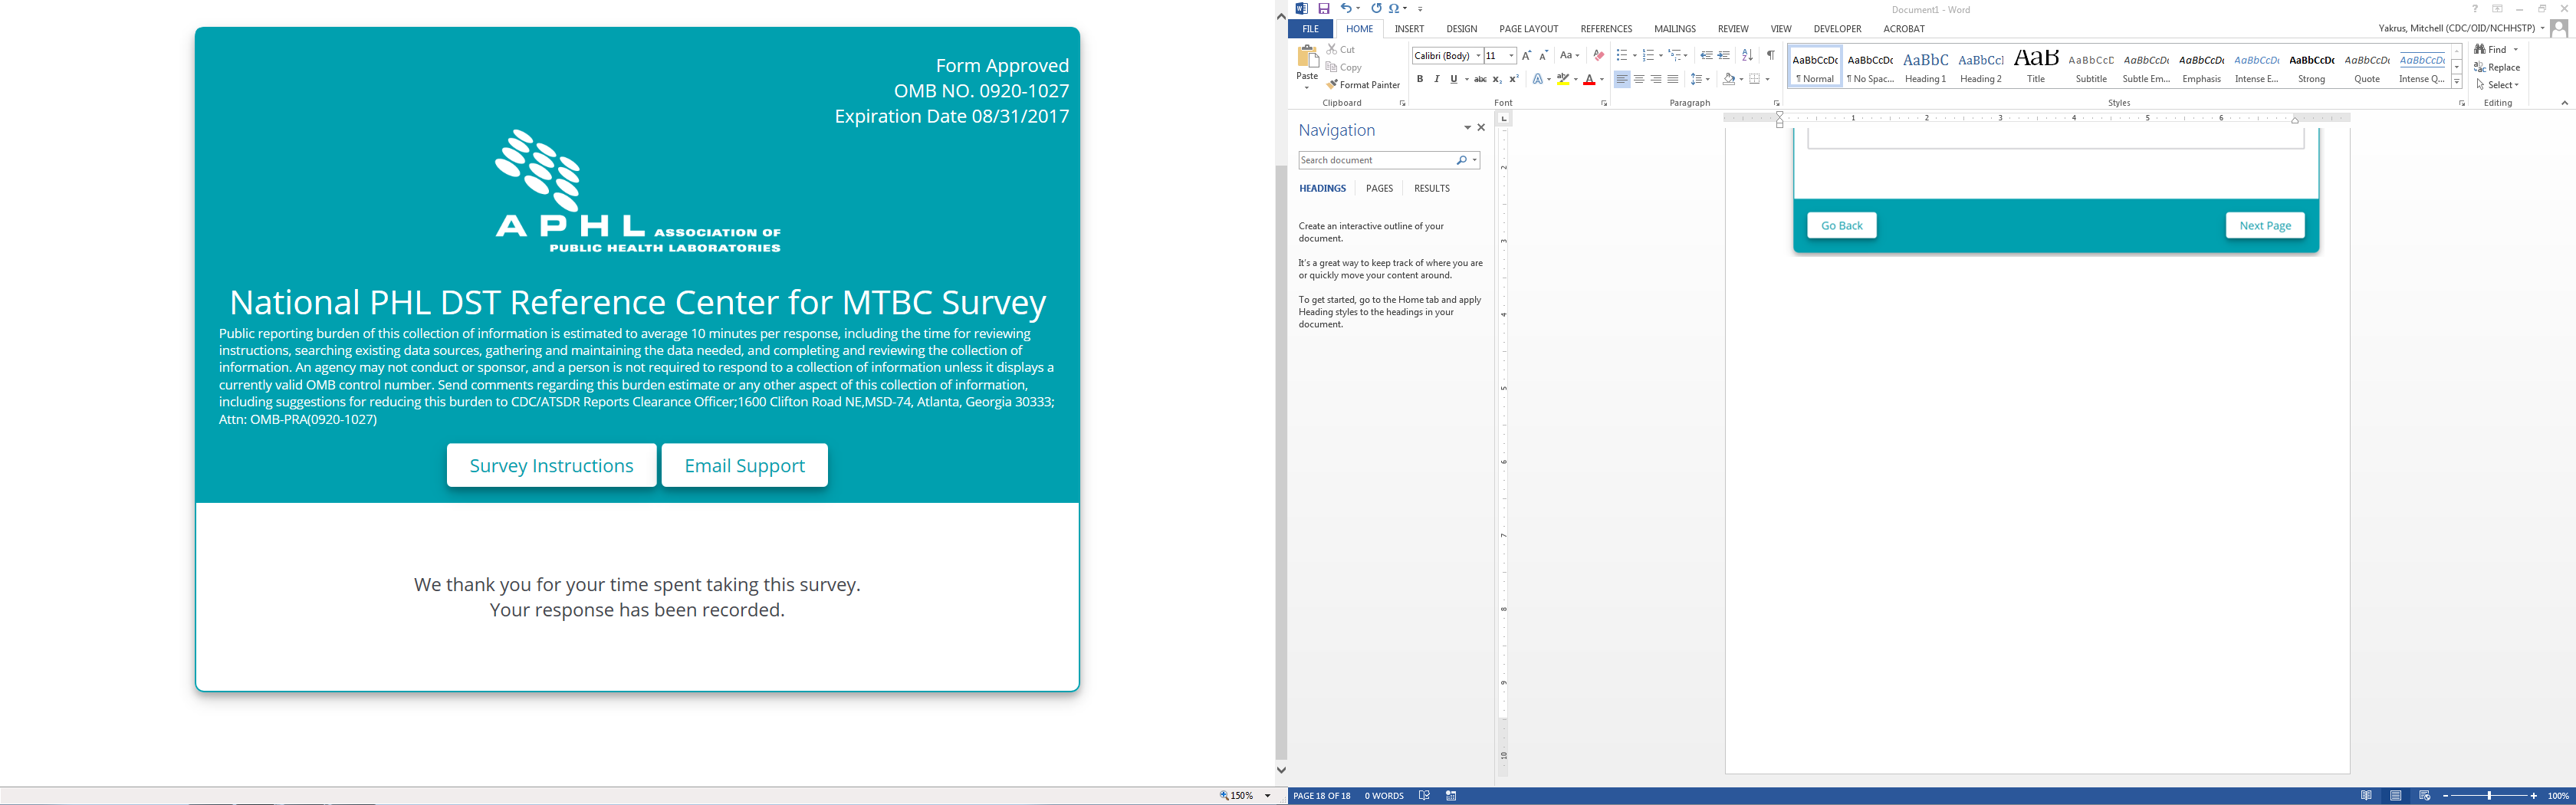Open the Font dialog launcher
Viewport: 2576px width, 805px height.
tap(1604, 103)
